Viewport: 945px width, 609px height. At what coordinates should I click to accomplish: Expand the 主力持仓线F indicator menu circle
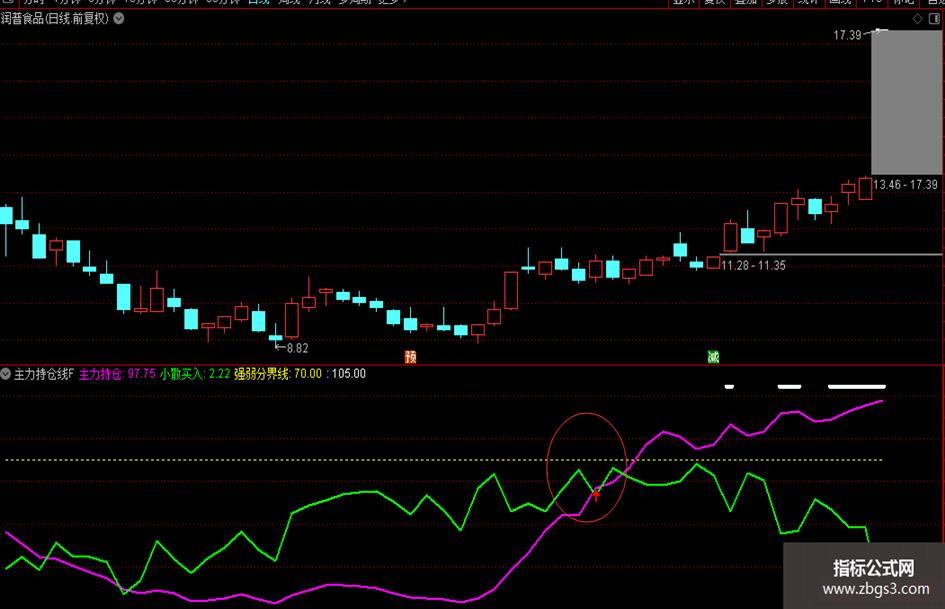pyautogui.click(x=5, y=374)
